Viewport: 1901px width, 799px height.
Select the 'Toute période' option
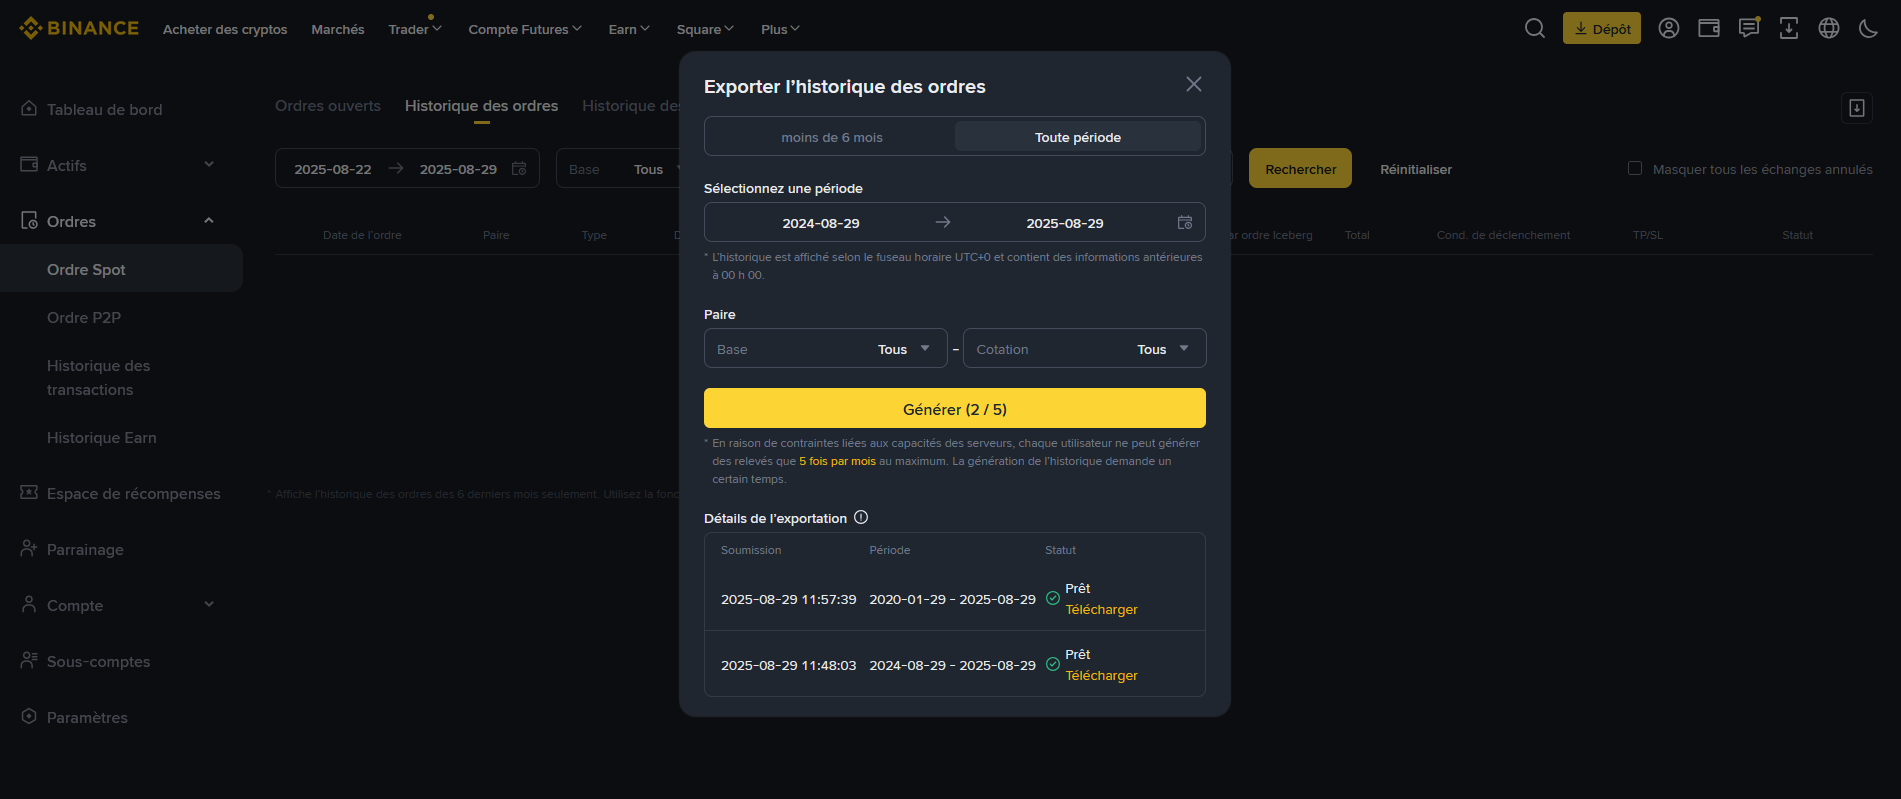[x=1077, y=137]
